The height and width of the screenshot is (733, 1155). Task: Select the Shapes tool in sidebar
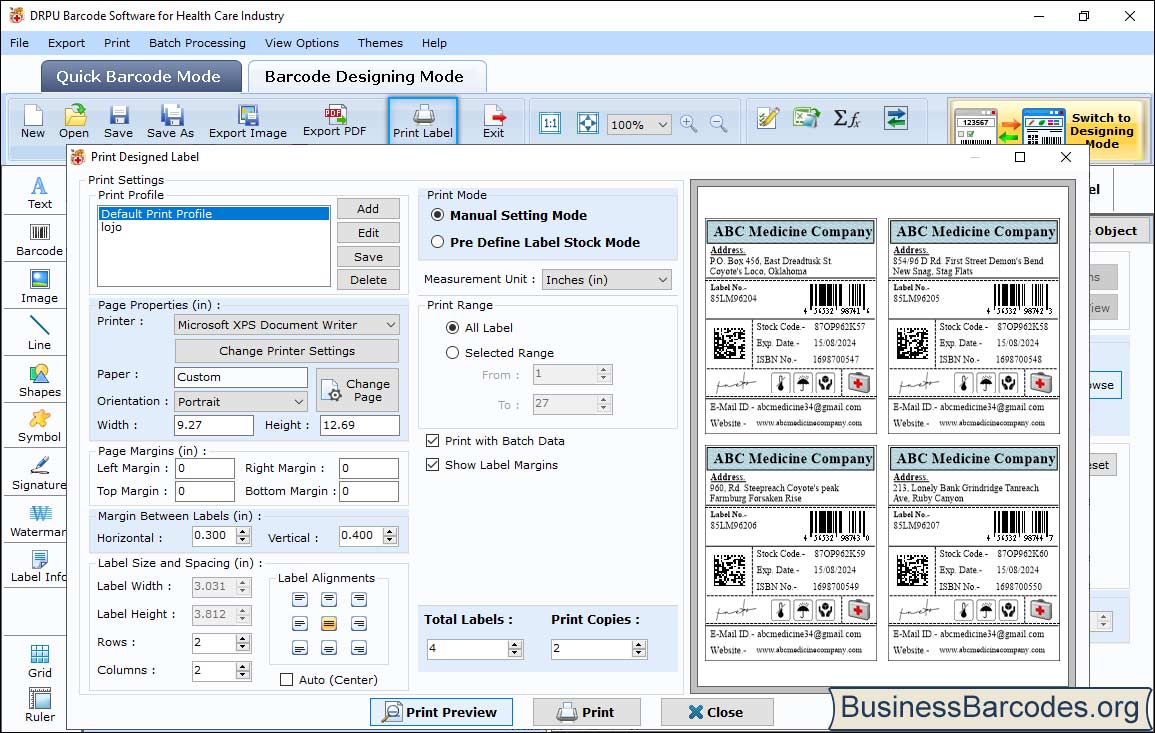(x=39, y=381)
